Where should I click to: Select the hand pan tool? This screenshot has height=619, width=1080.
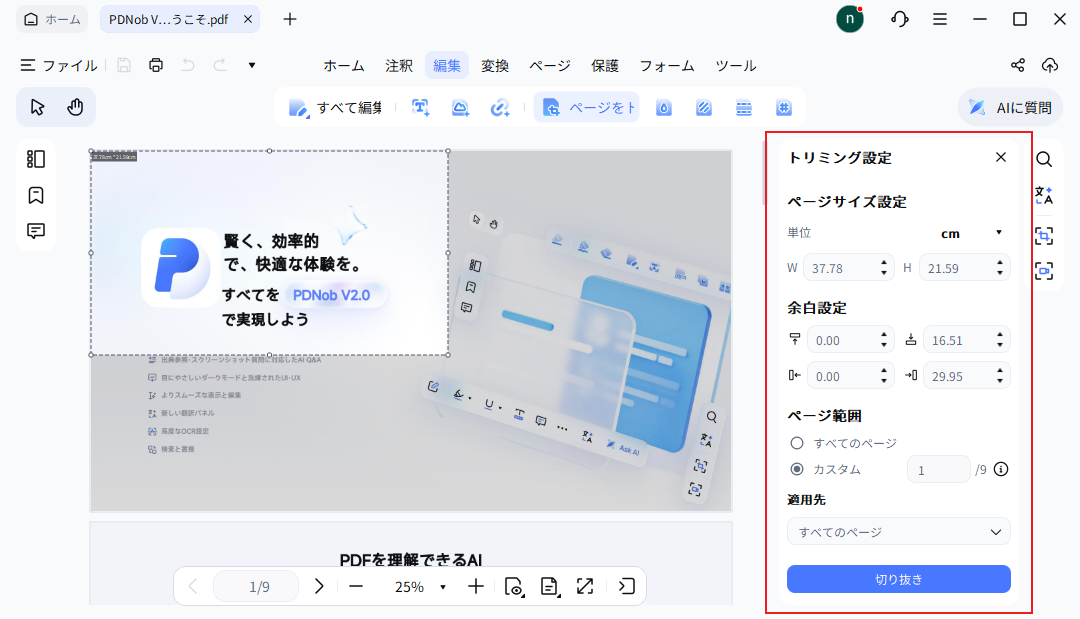click(x=75, y=107)
